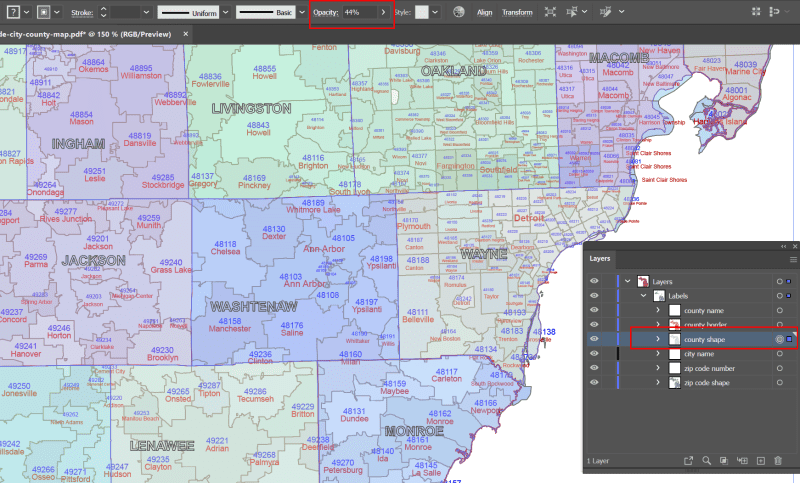Click the Opacity label link

(x=326, y=12)
